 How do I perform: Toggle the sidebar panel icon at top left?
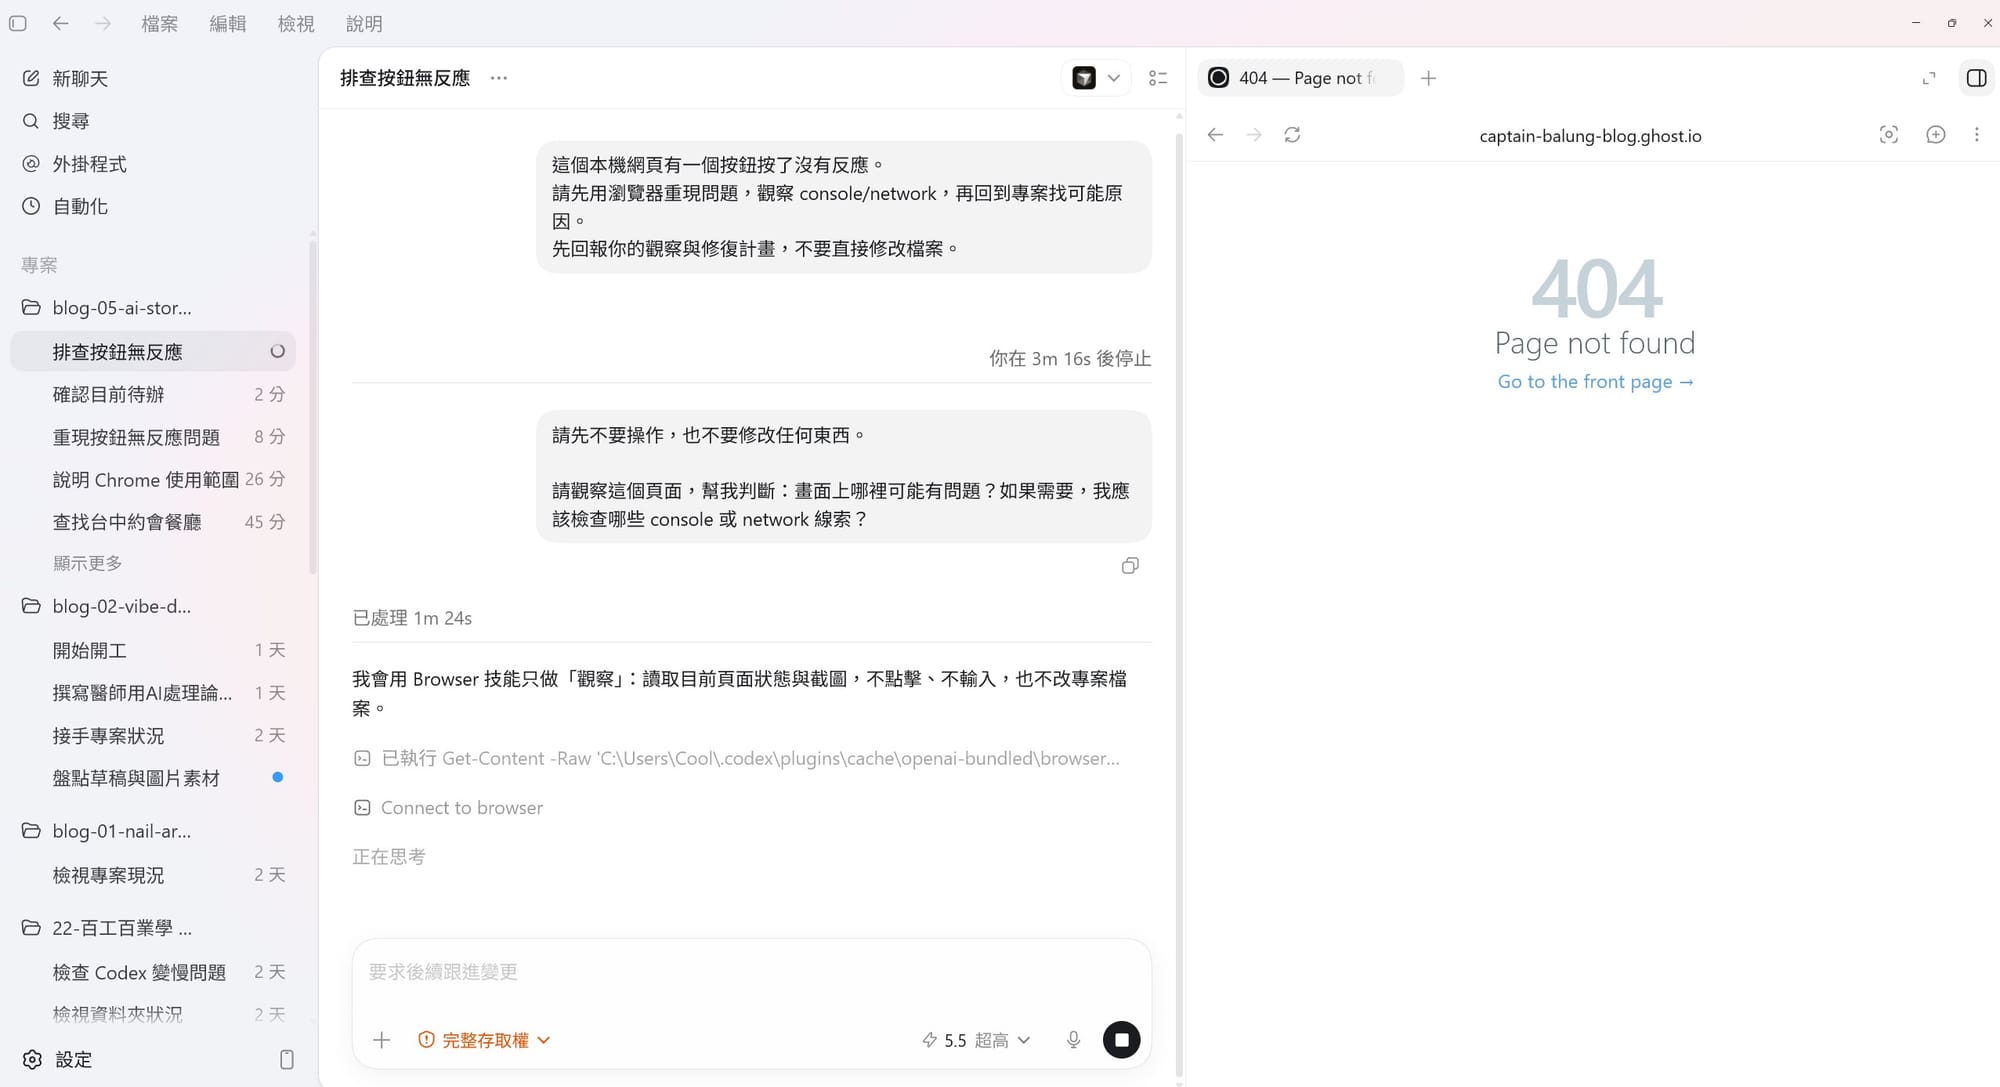click(18, 23)
